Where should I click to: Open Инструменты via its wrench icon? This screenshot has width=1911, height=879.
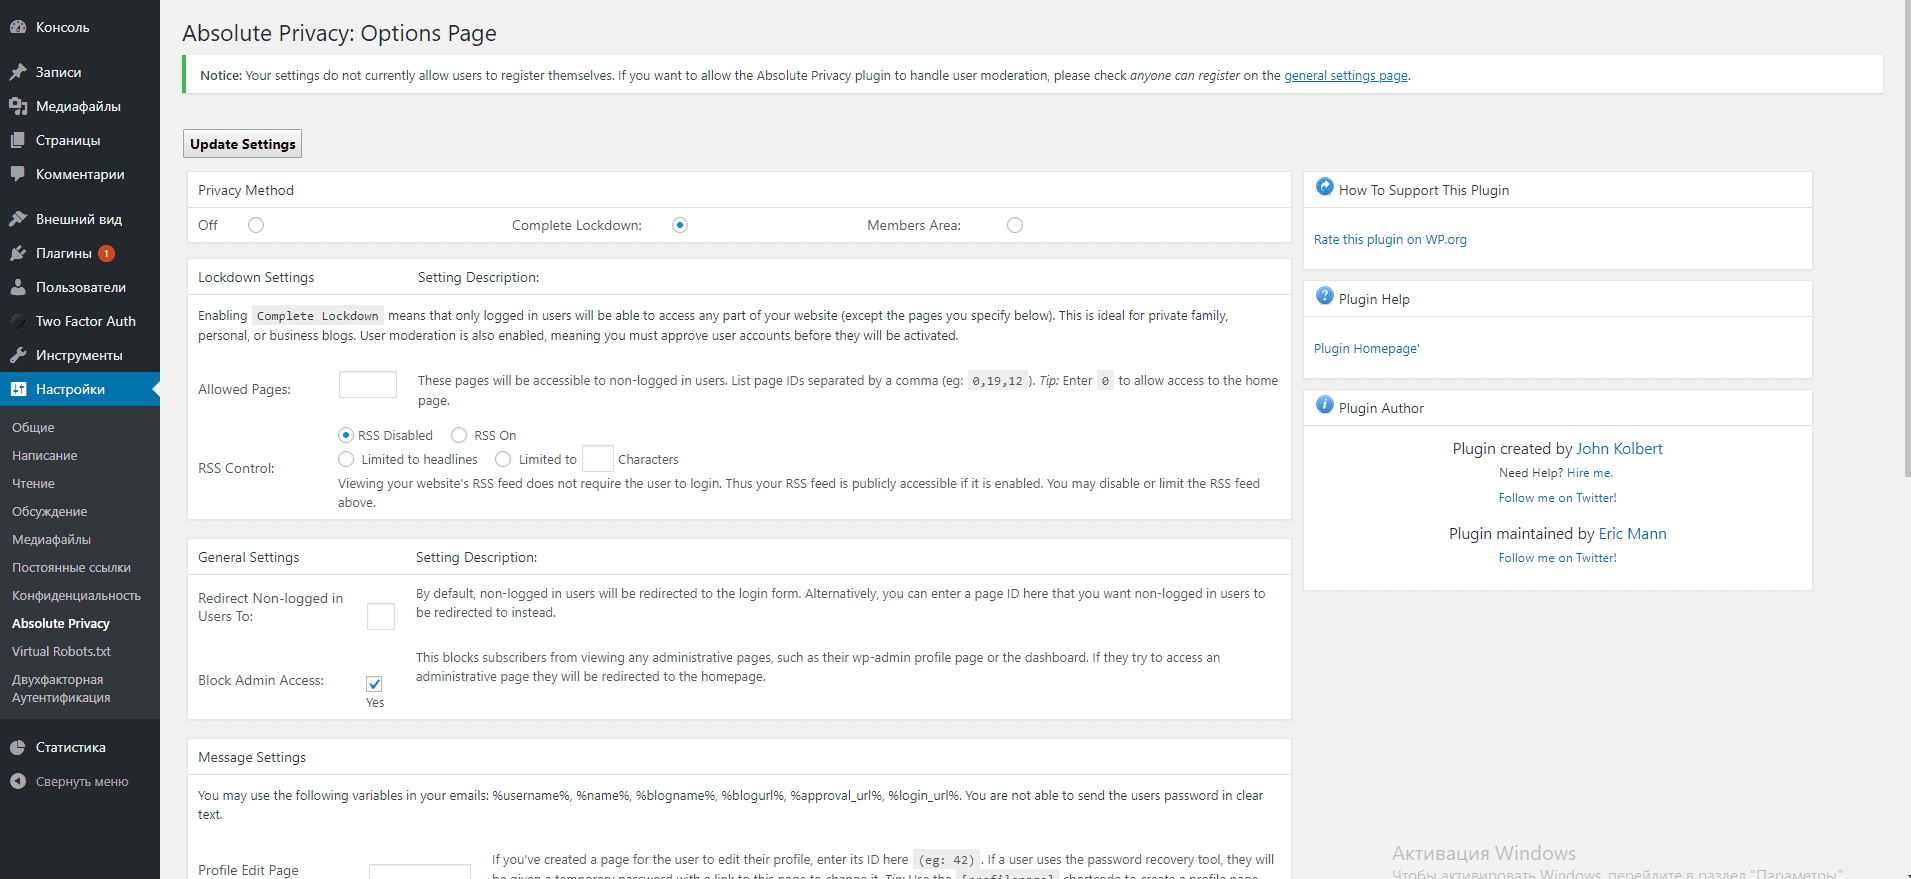click(x=18, y=355)
